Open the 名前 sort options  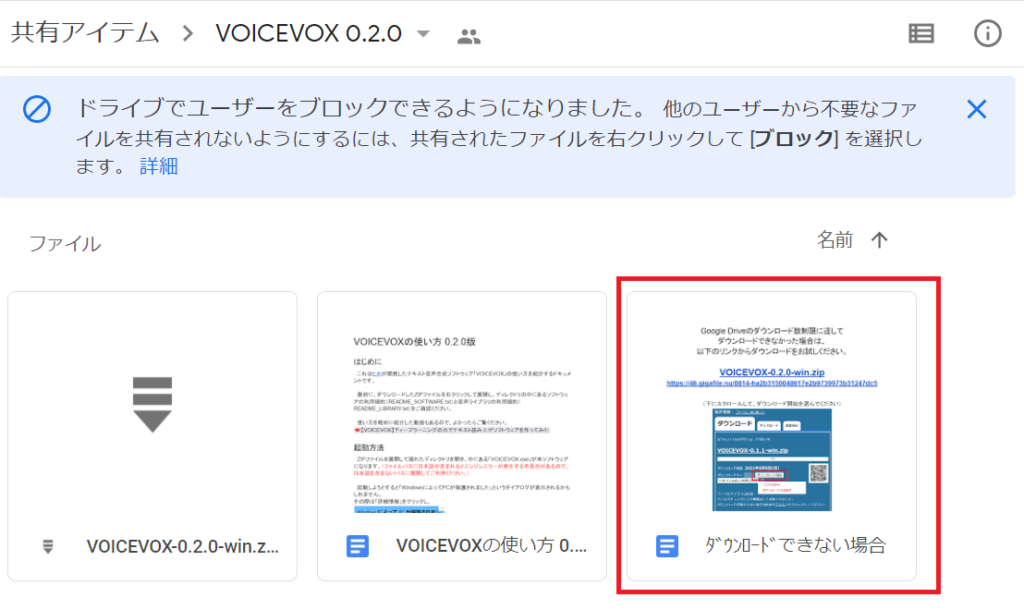tap(835, 240)
